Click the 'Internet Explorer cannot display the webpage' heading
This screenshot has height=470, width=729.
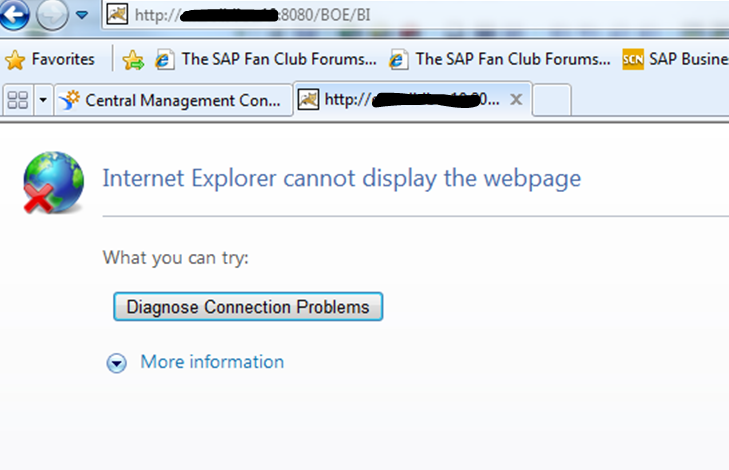342,179
